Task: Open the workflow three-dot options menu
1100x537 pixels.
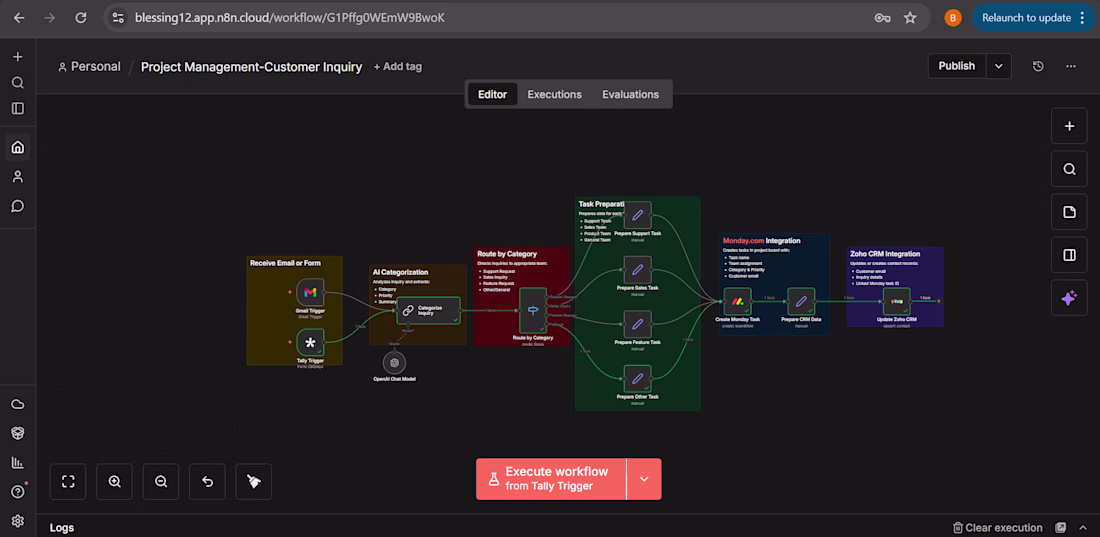Action: 1071,66
